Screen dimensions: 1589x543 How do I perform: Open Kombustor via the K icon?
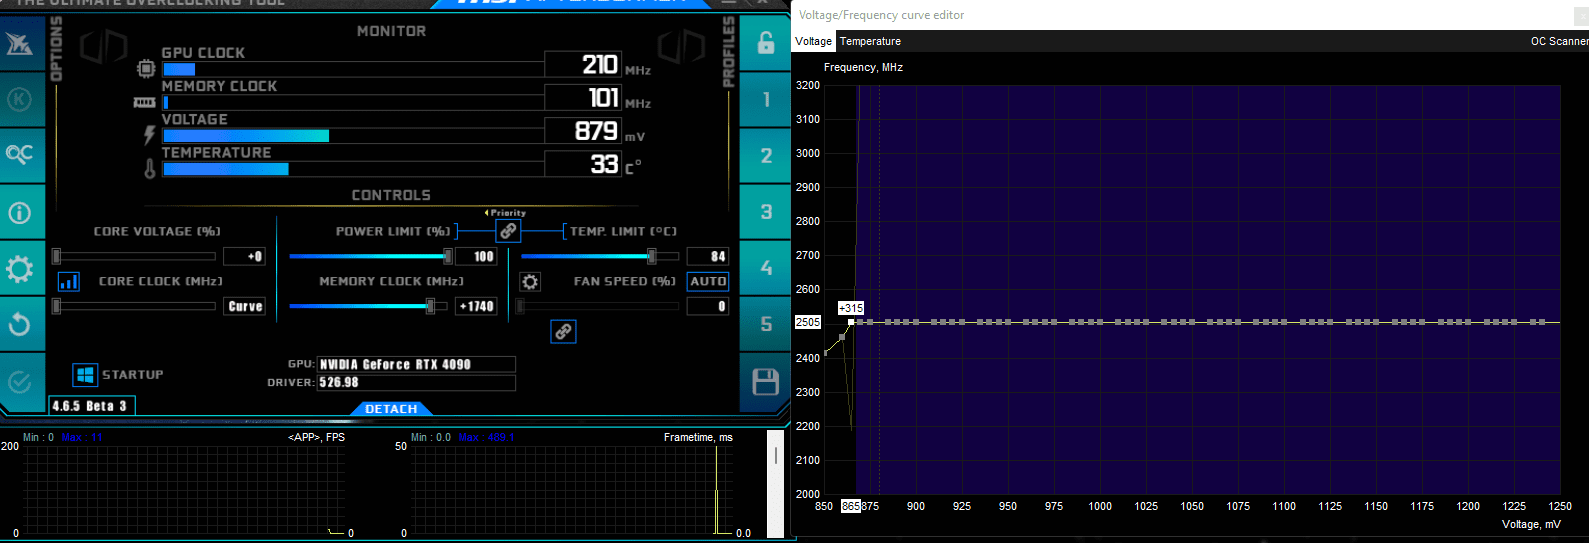click(x=21, y=99)
